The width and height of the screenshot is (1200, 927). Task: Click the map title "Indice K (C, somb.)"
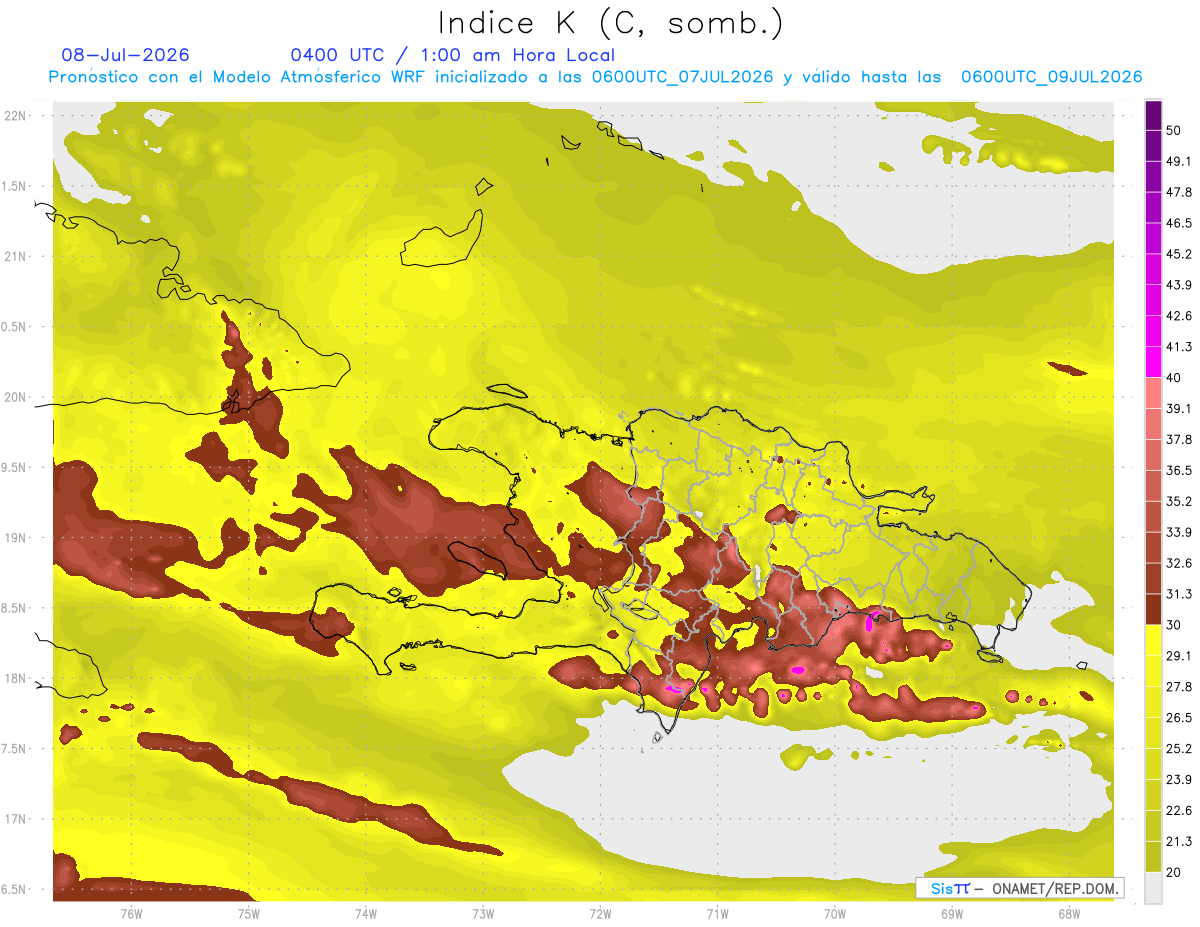pos(610,22)
